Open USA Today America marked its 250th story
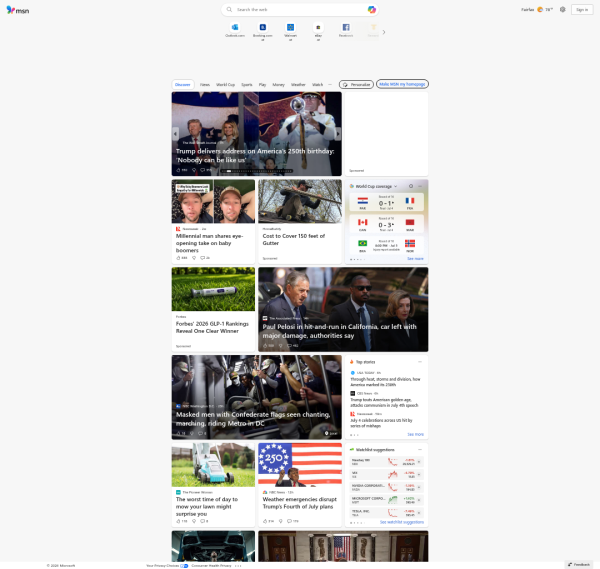The width and height of the screenshot is (600, 569). click(385, 382)
